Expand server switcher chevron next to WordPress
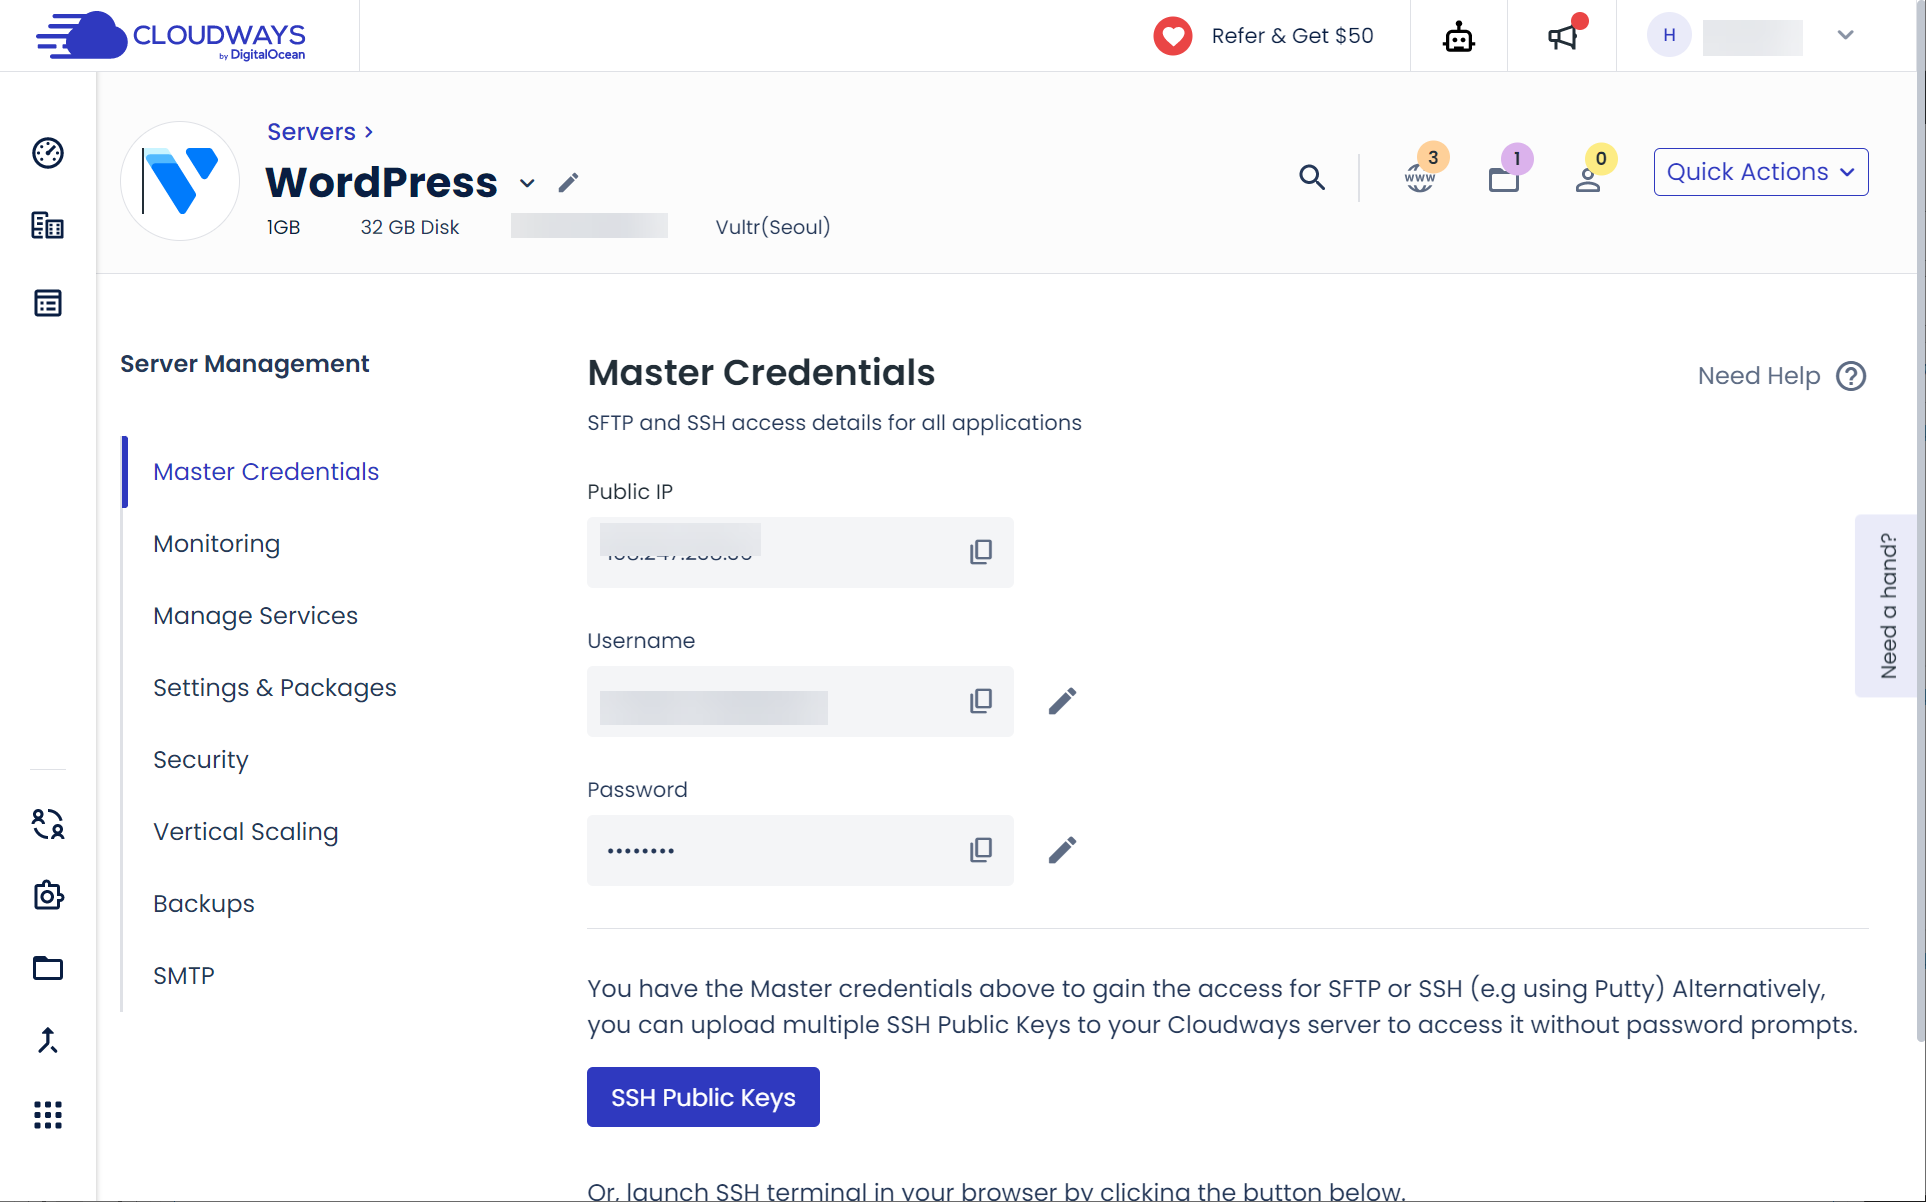The width and height of the screenshot is (1926, 1202). pyautogui.click(x=527, y=183)
